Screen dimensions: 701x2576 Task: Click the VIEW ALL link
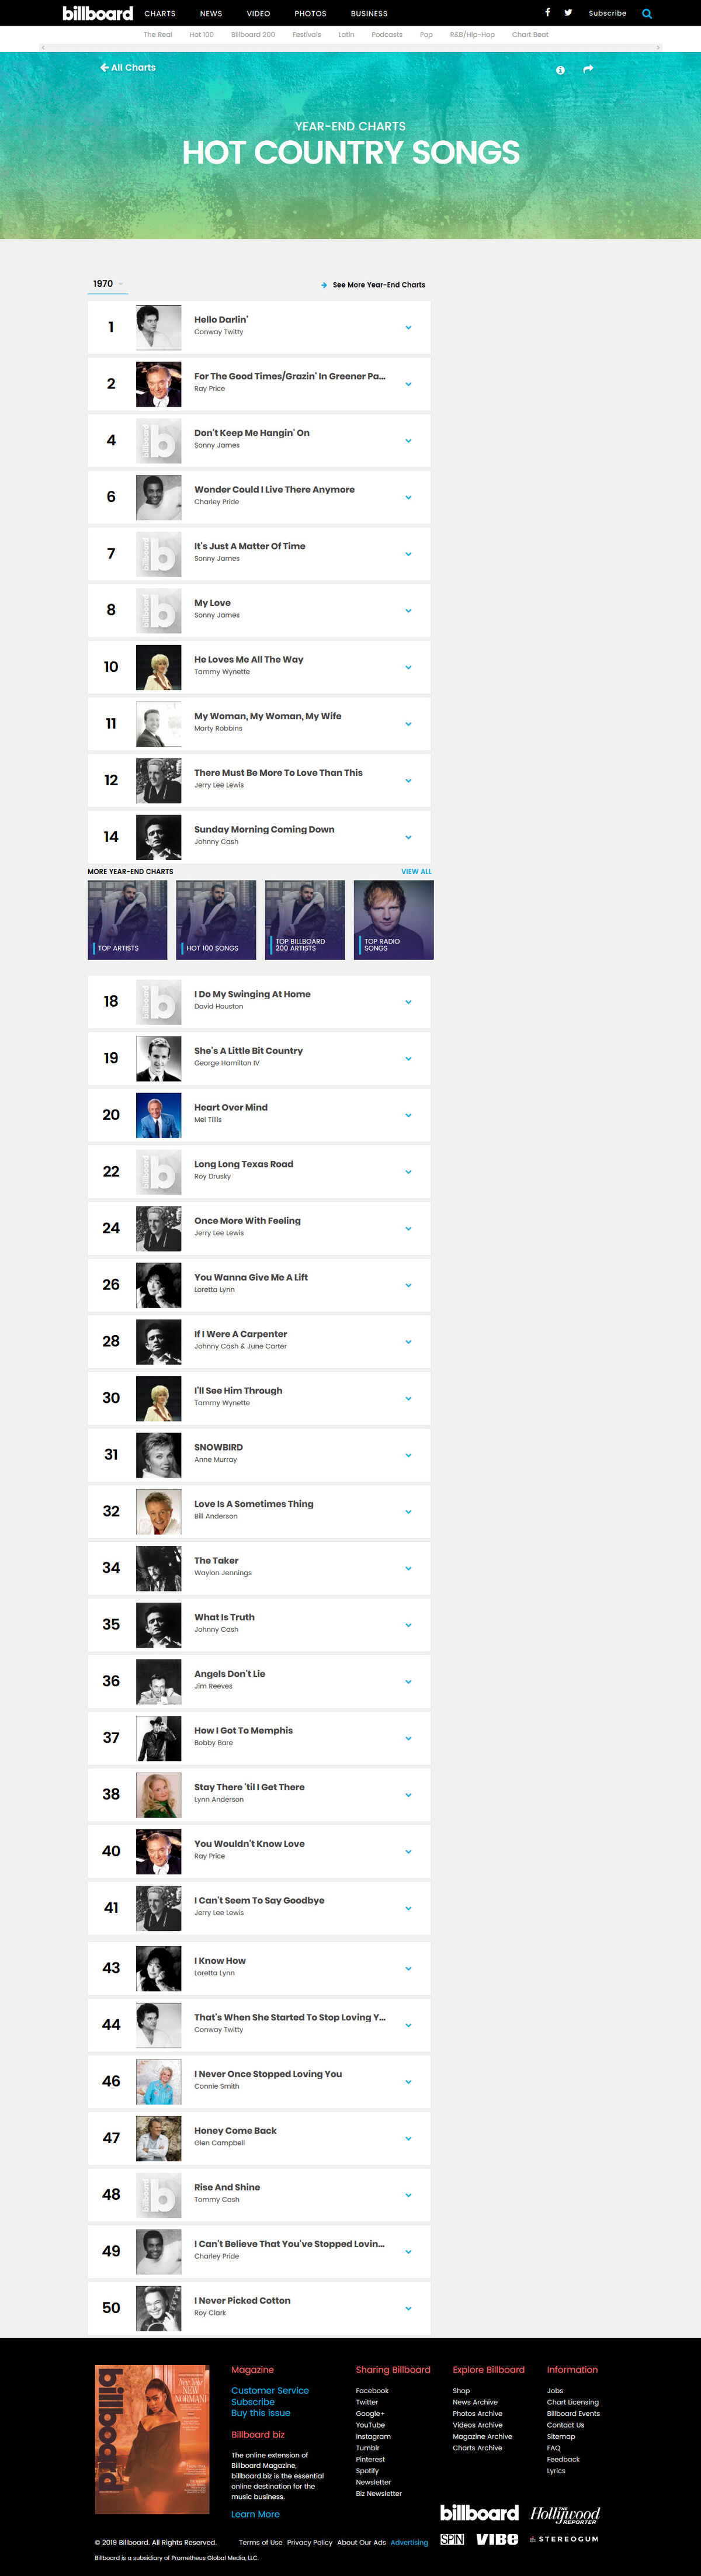click(x=416, y=872)
